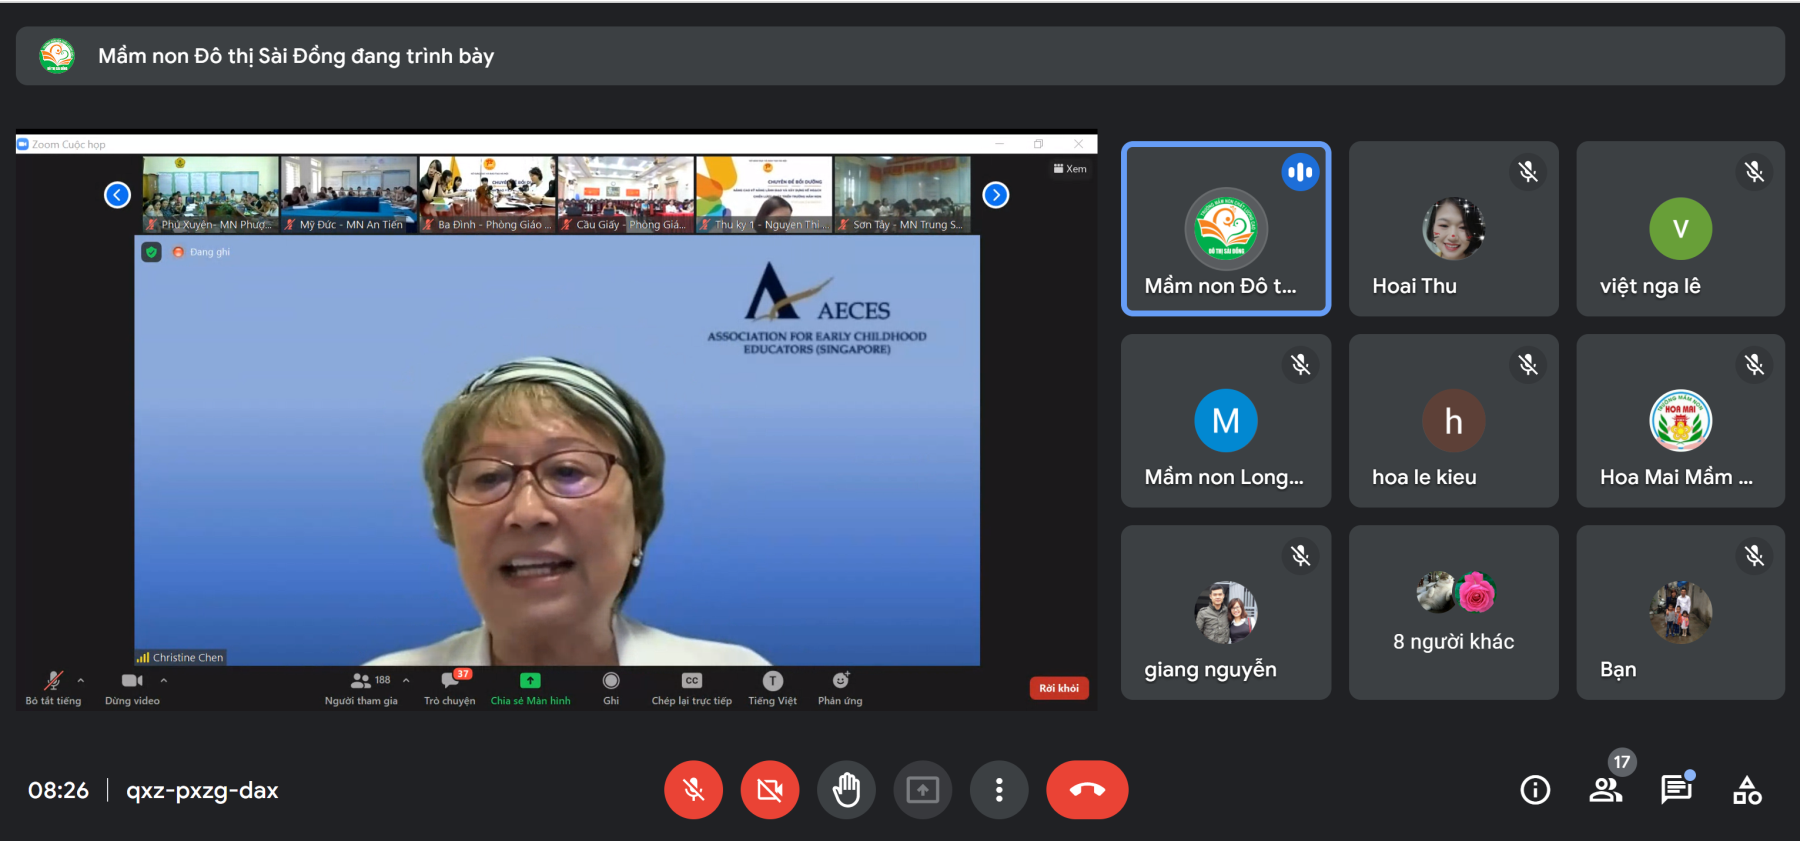Click the present now screen icon
The image size is (1800, 841).
[x=922, y=790]
